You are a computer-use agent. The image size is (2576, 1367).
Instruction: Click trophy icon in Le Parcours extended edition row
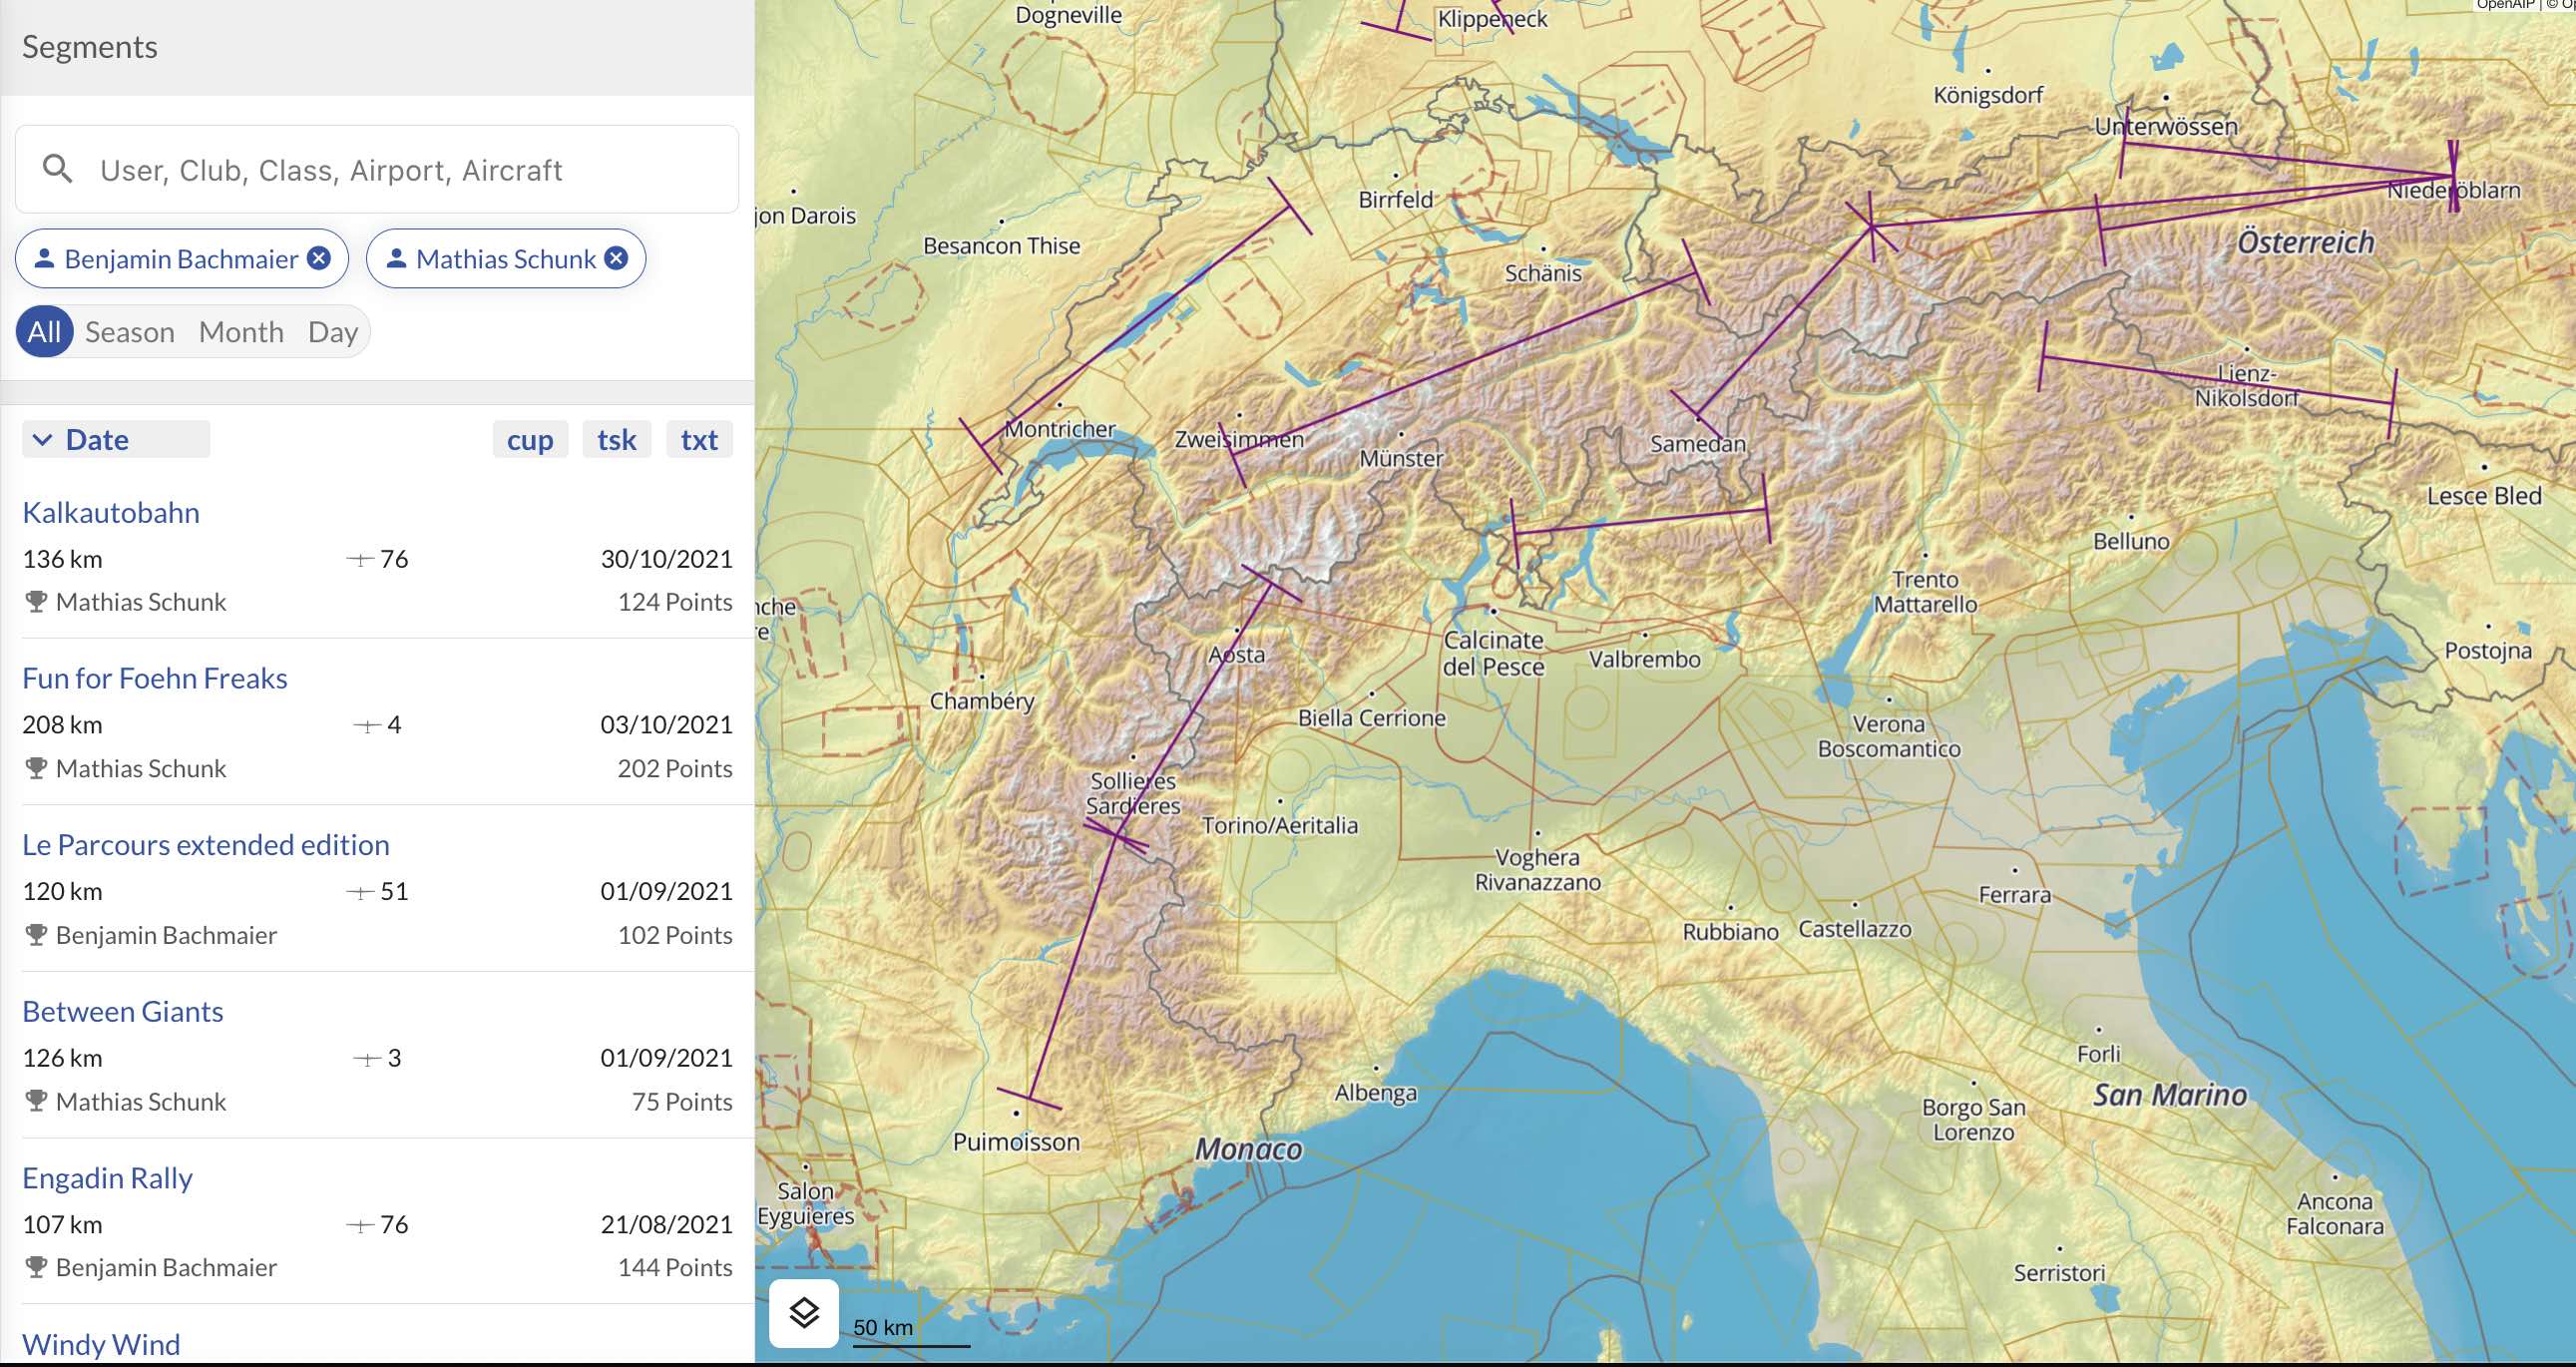pos(36,935)
